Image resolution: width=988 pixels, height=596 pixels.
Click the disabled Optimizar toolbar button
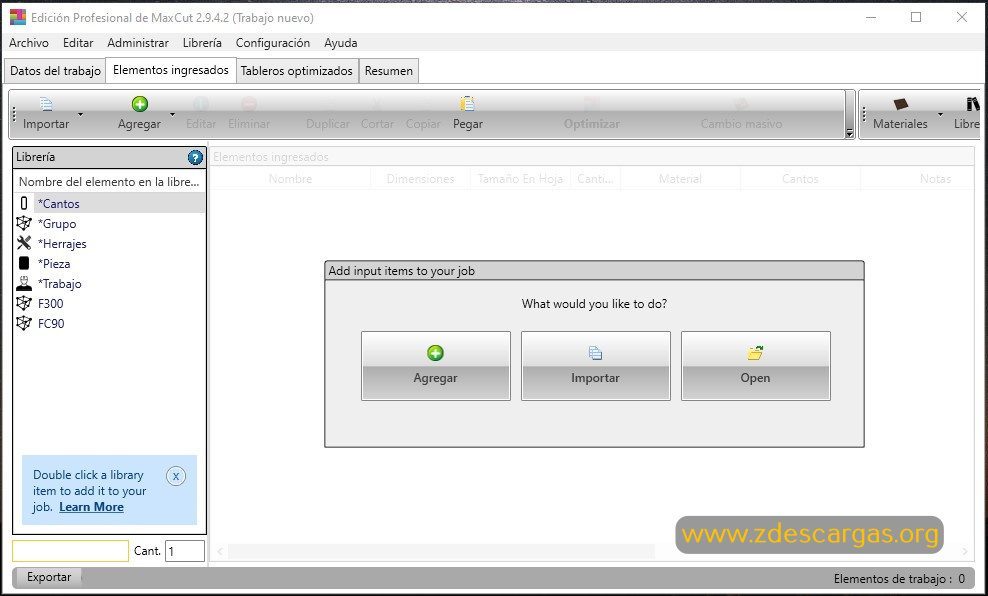(x=592, y=115)
